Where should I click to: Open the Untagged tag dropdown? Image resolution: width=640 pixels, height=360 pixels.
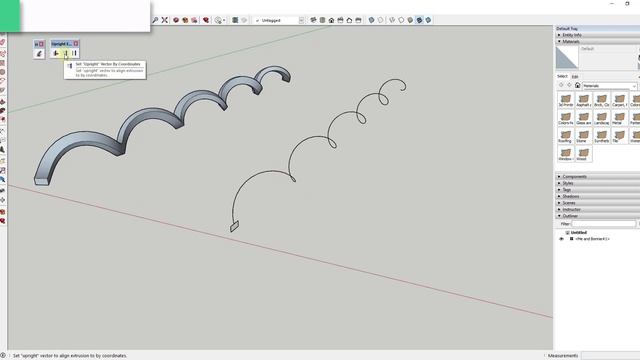point(301,20)
